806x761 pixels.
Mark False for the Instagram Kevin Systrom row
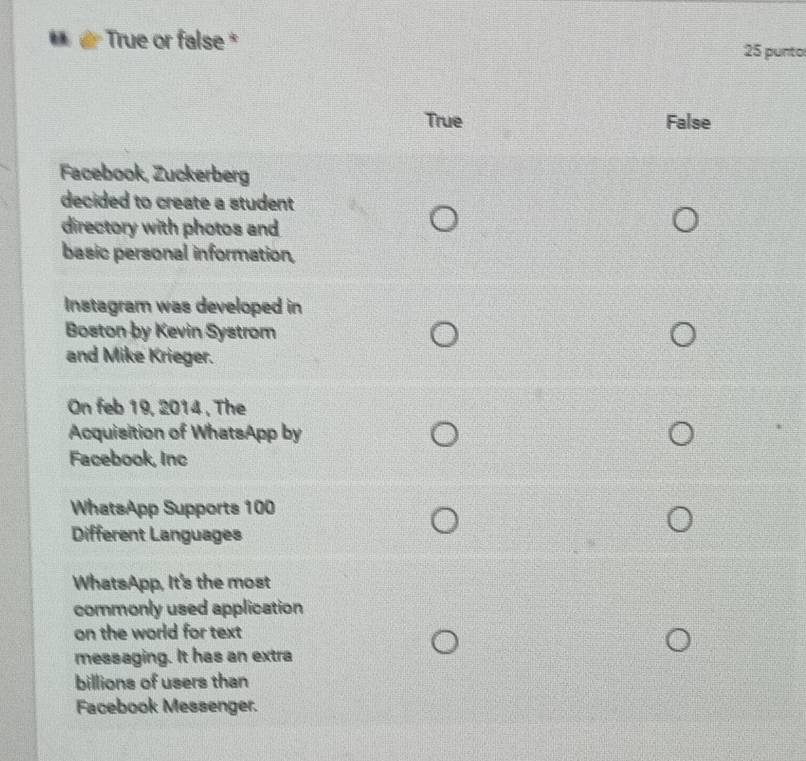(x=683, y=334)
